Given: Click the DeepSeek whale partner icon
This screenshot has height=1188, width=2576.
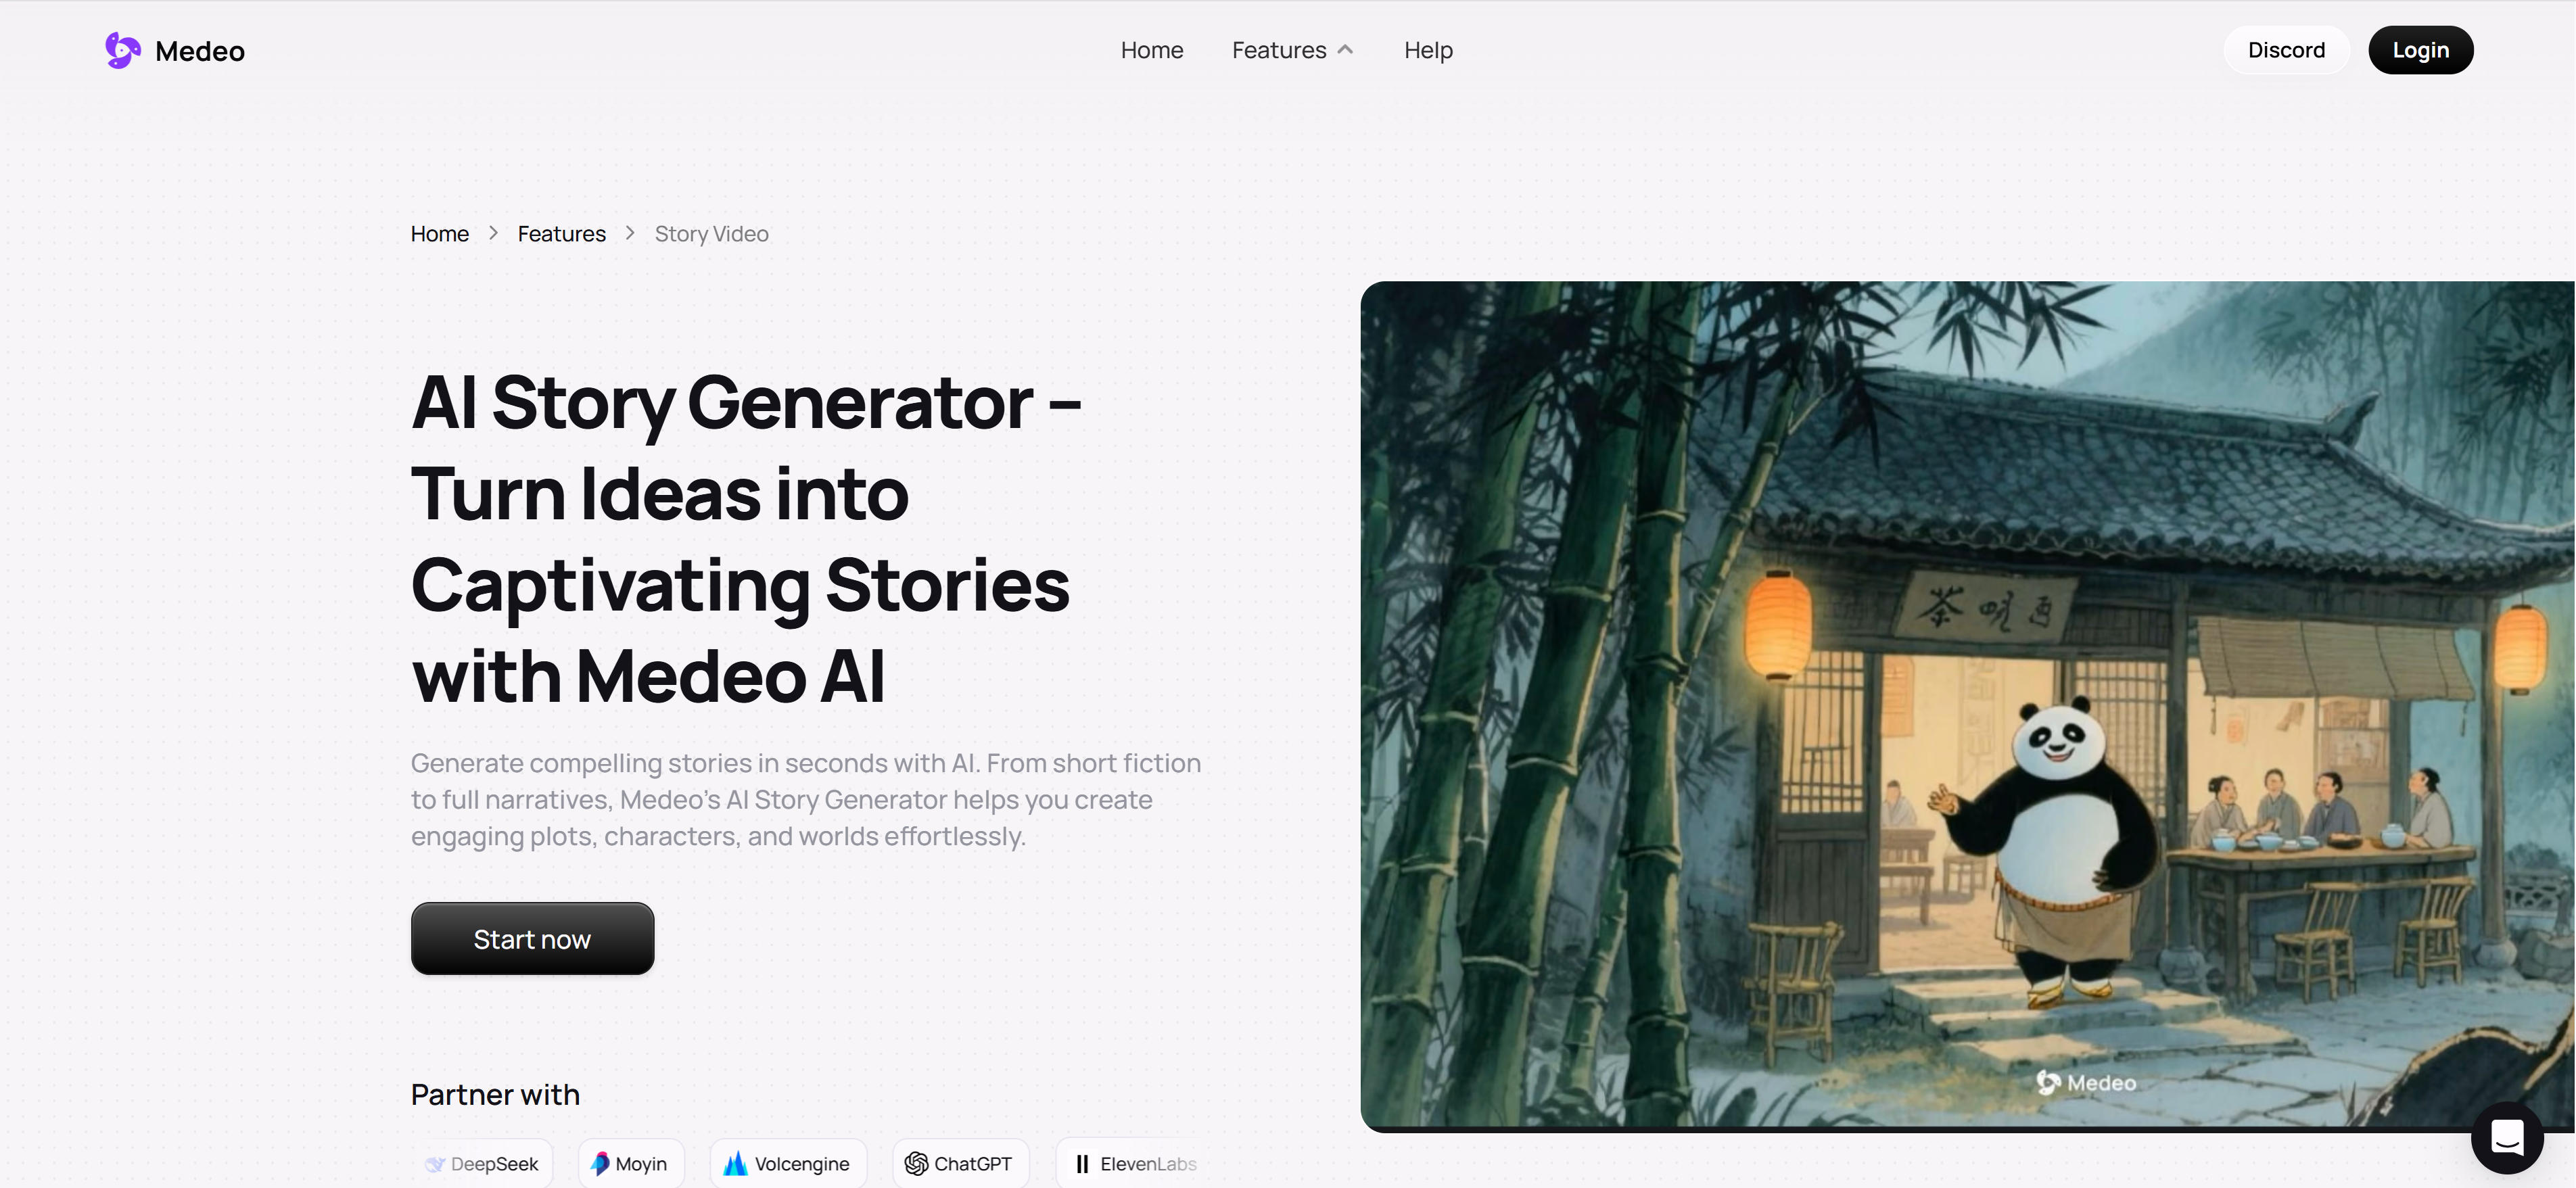Looking at the screenshot, I should (x=435, y=1164).
